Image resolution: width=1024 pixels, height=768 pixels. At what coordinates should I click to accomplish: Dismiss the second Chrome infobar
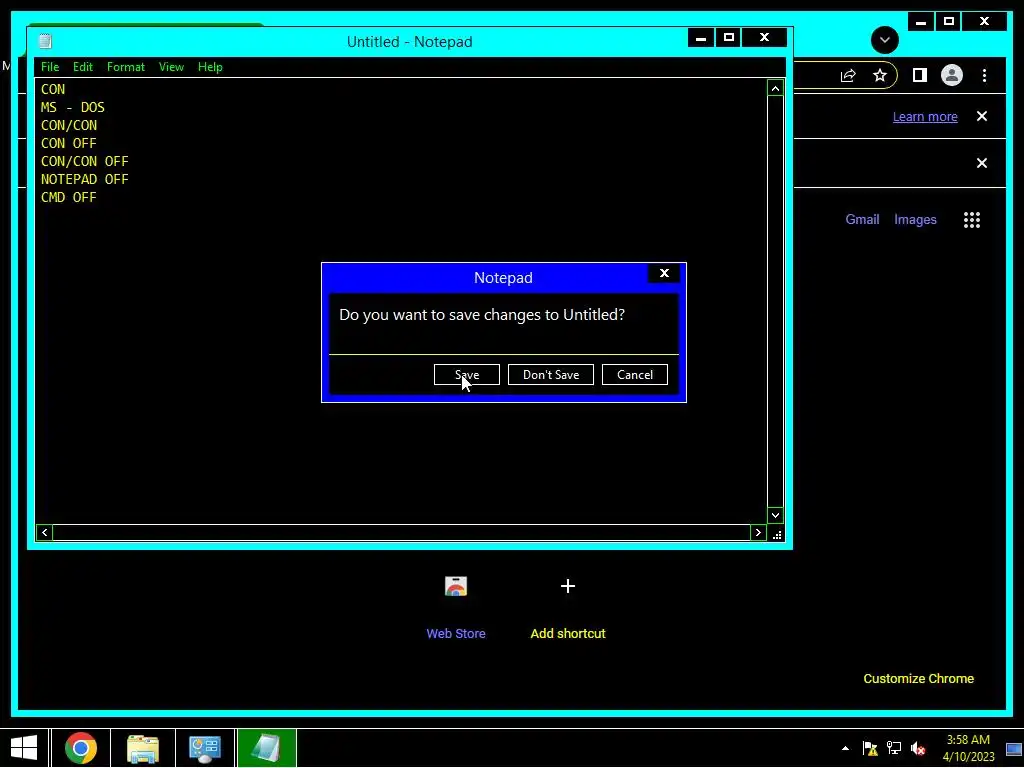coord(982,163)
